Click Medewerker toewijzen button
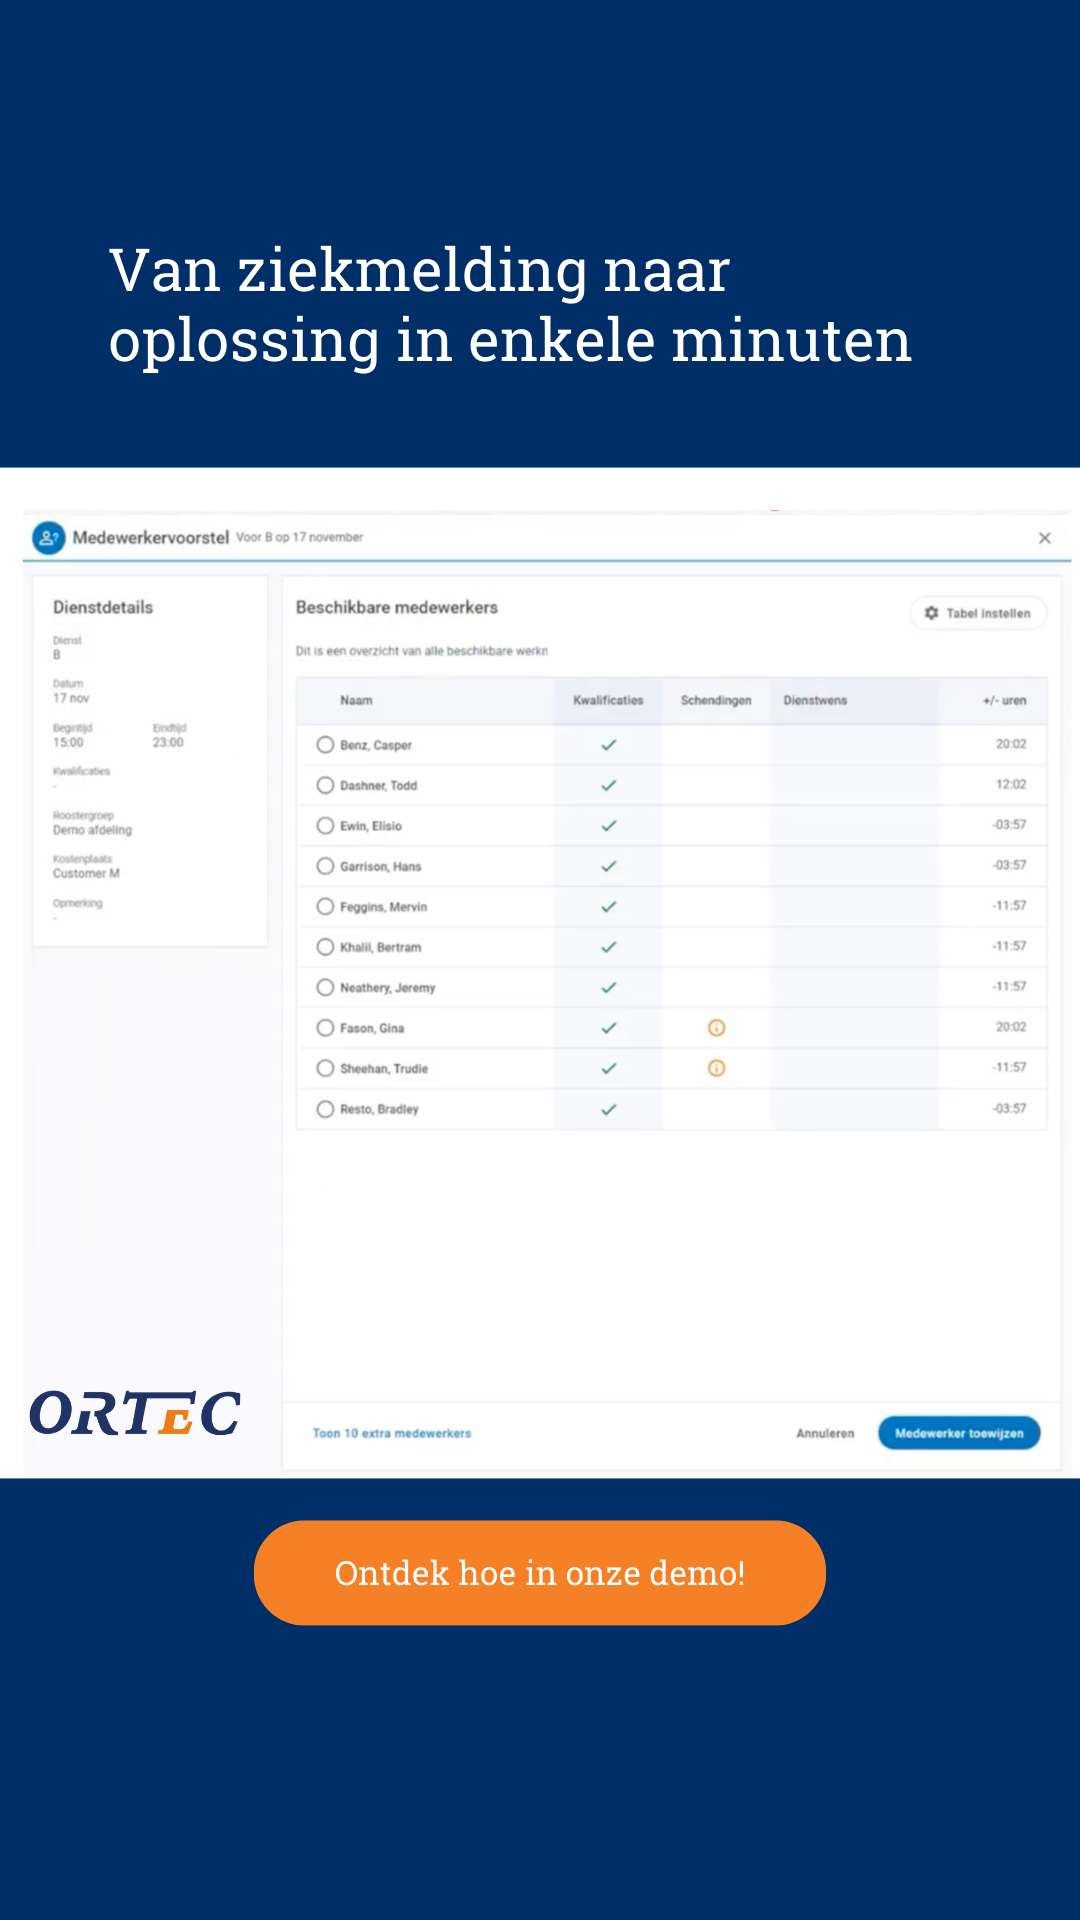The width and height of the screenshot is (1080, 1920). [x=959, y=1433]
